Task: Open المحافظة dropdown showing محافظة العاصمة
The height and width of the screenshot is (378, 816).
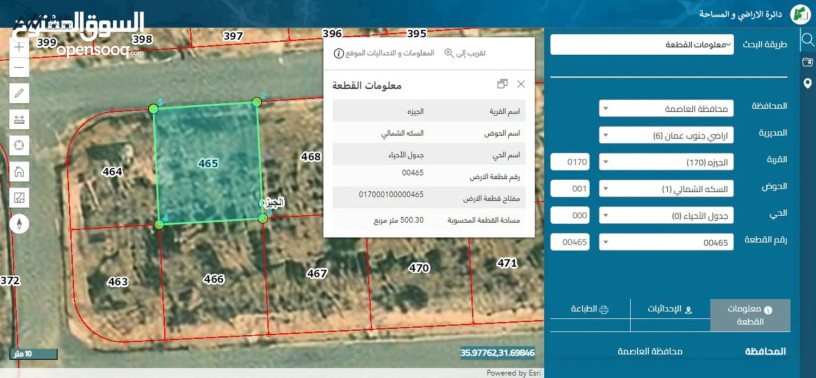Action: [x=667, y=108]
